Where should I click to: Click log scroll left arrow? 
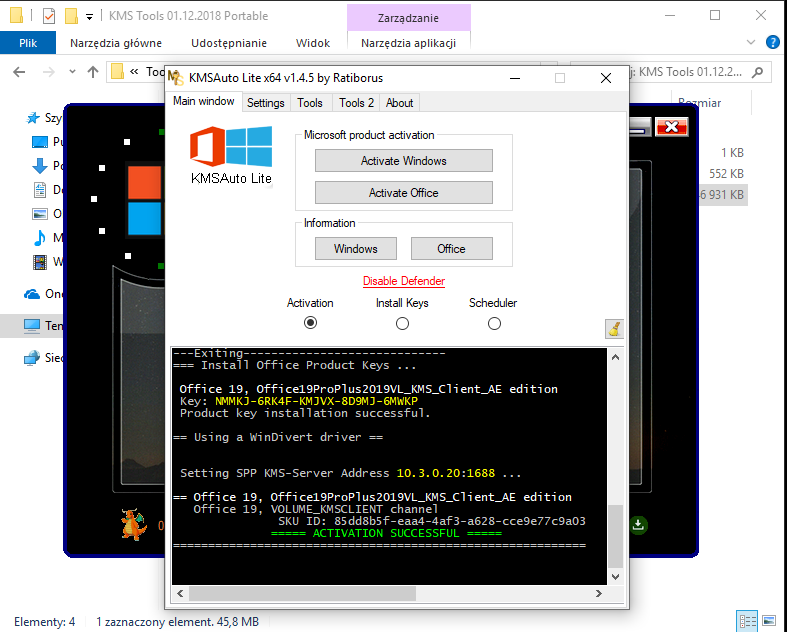(180, 593)
